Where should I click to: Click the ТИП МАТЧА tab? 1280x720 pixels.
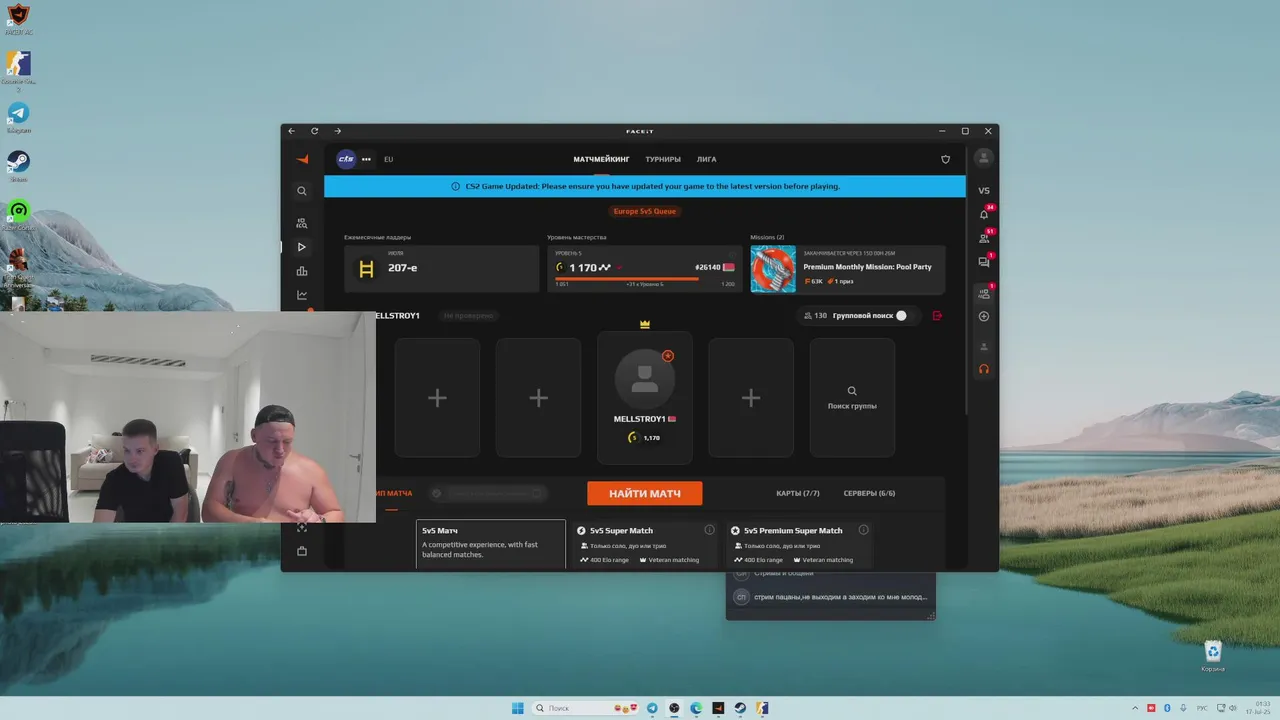[x=392, y=493]
